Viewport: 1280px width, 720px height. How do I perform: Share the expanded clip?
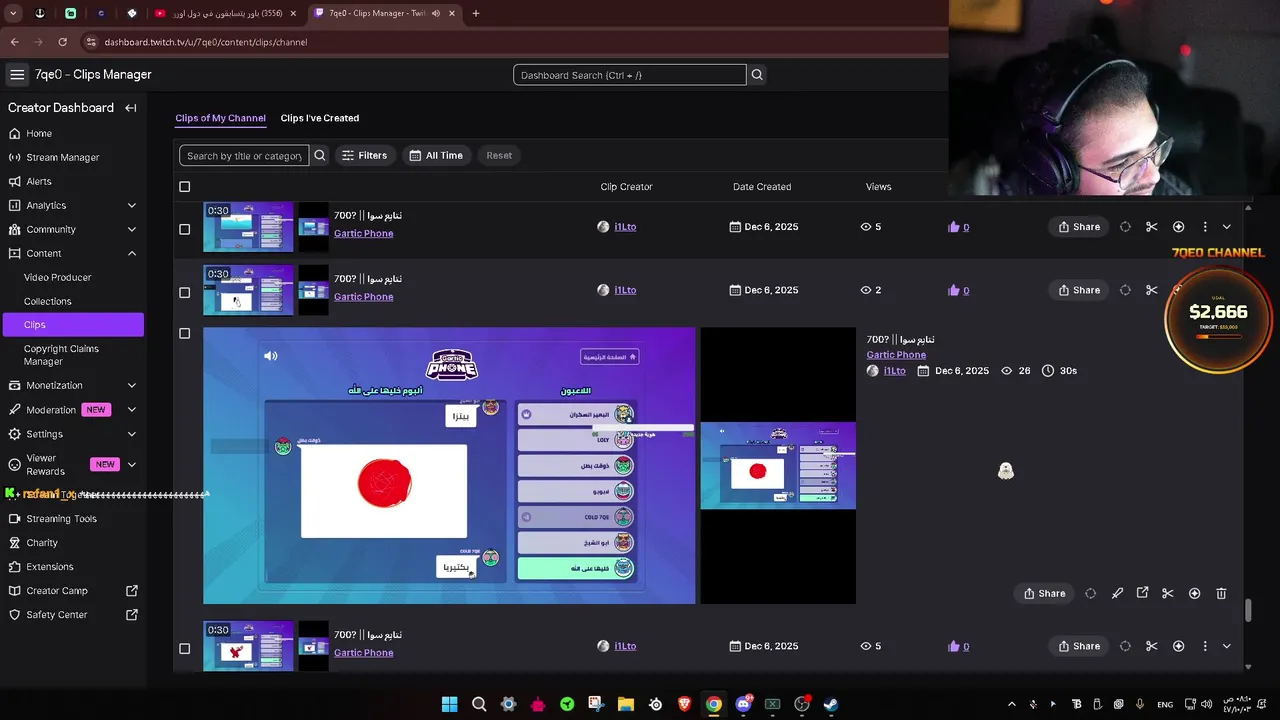click(1044, 593)
